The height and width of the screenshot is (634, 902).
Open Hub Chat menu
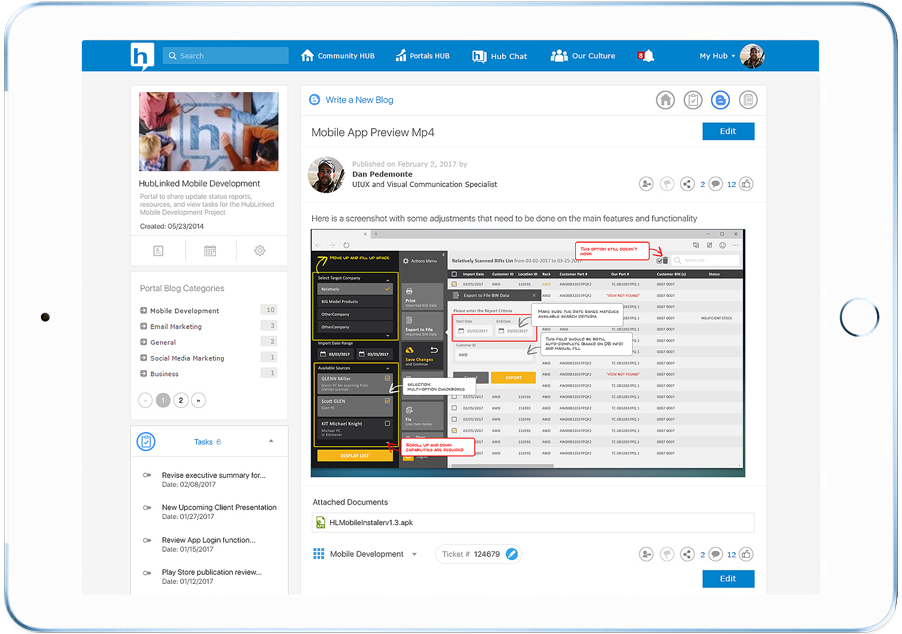point(499,56)
